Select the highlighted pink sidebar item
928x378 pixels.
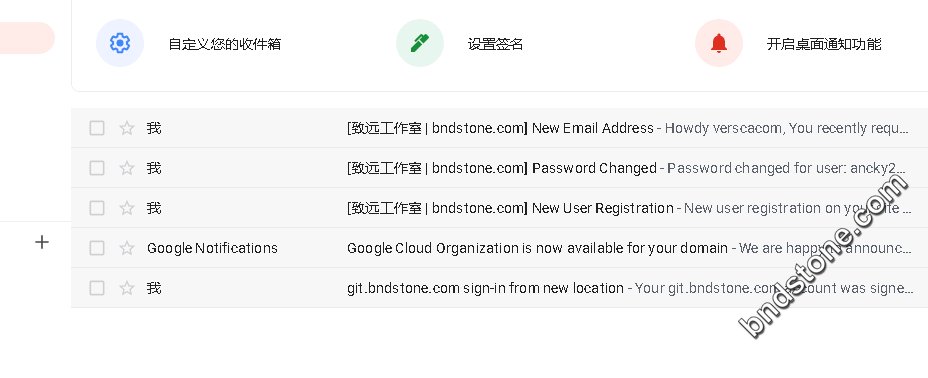pyautogui.click(x=27, y=38)
